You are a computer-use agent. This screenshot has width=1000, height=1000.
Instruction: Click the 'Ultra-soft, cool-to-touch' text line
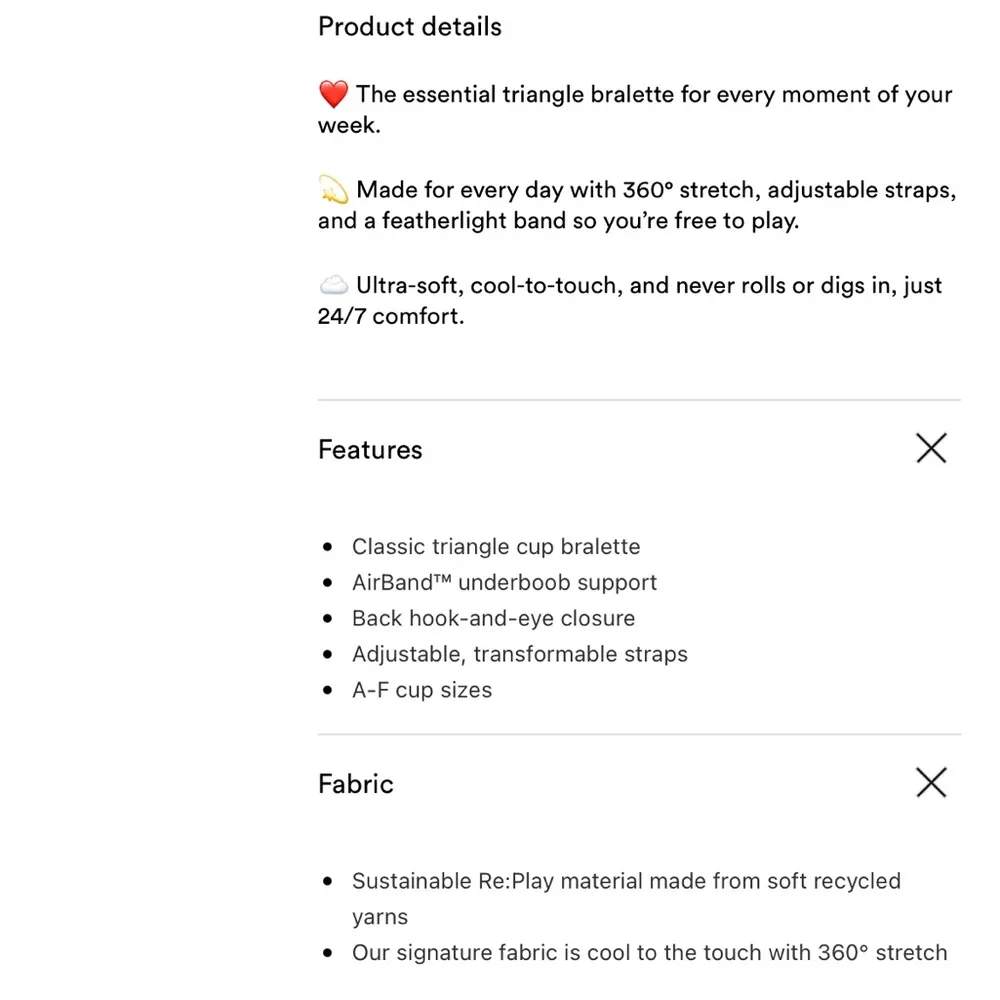tap(649, 286)
